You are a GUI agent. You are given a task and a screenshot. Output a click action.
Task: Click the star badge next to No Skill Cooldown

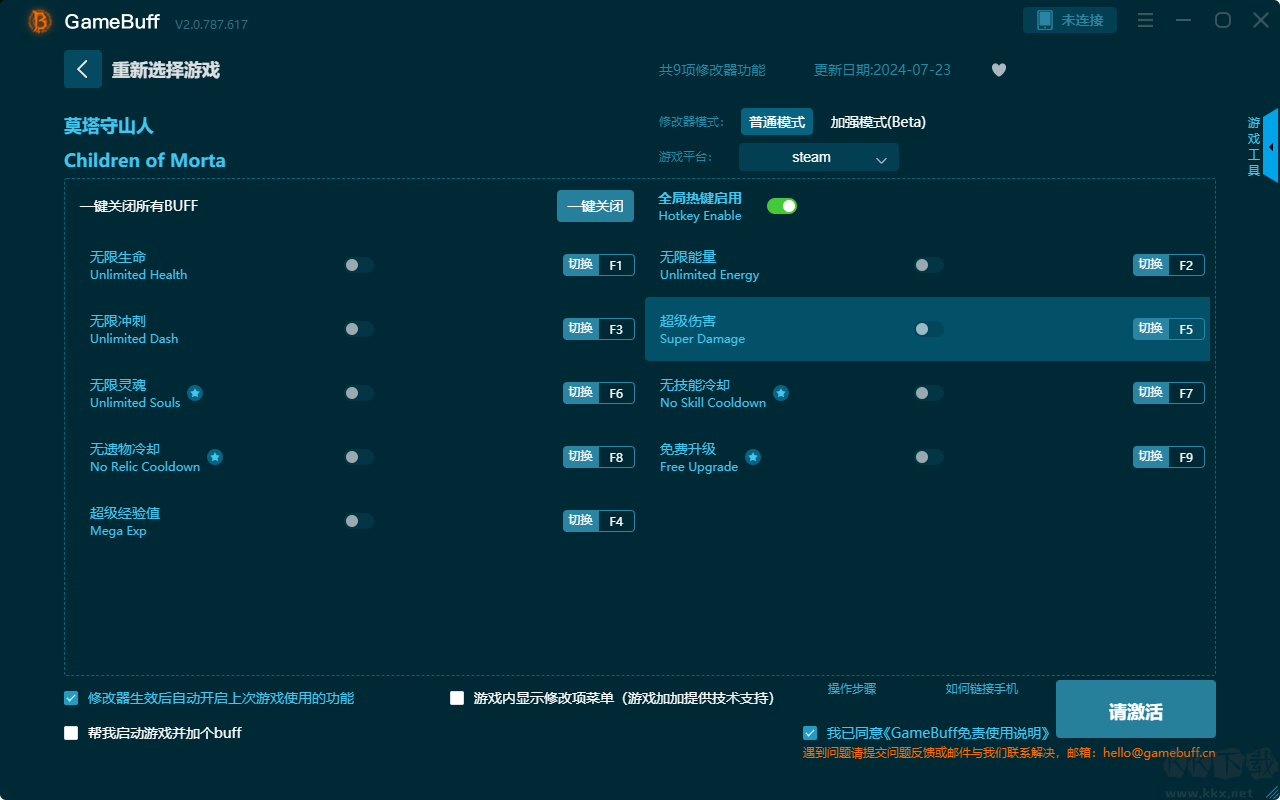781,393
